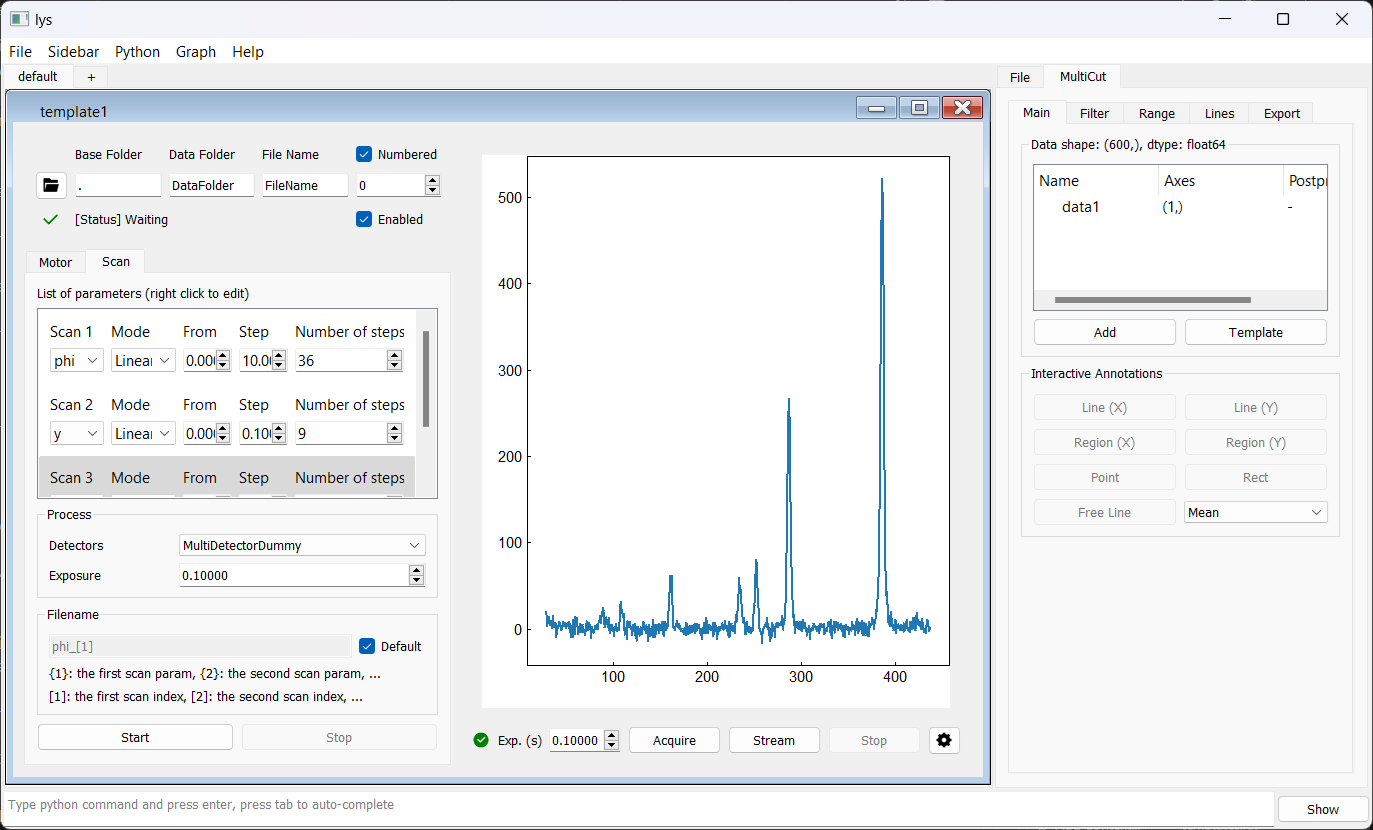Minimize the template1 subwindow

point(876,108)
